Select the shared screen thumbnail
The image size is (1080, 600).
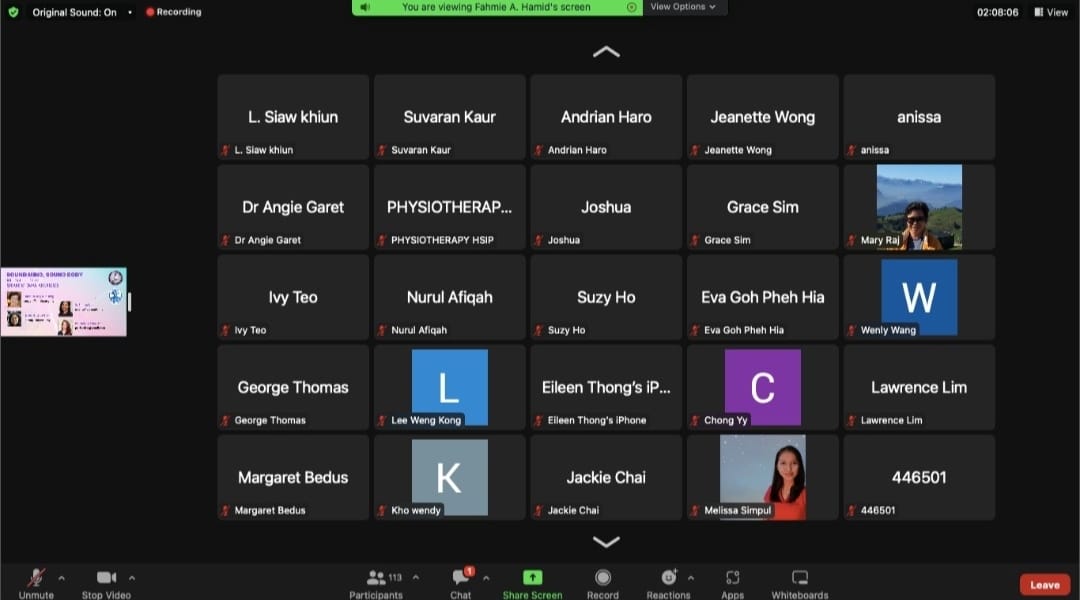tap(64, 302)
